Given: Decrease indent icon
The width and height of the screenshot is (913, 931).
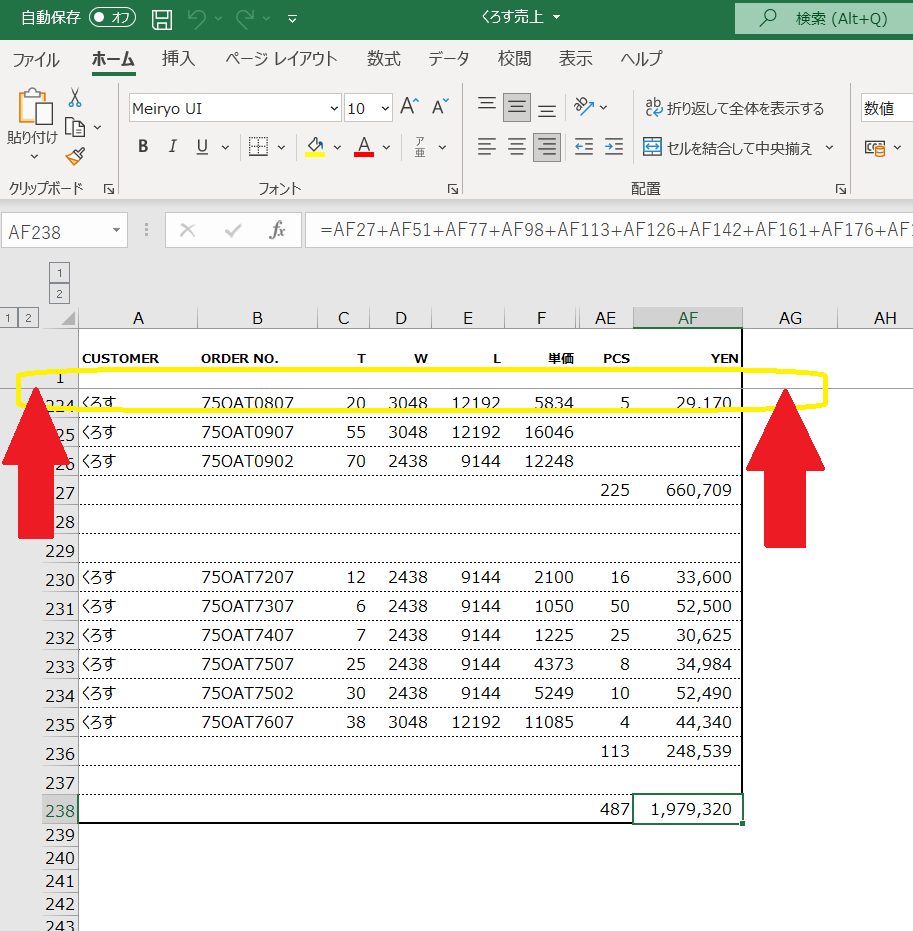Looking at the screenshot, I should click(584, 147).
